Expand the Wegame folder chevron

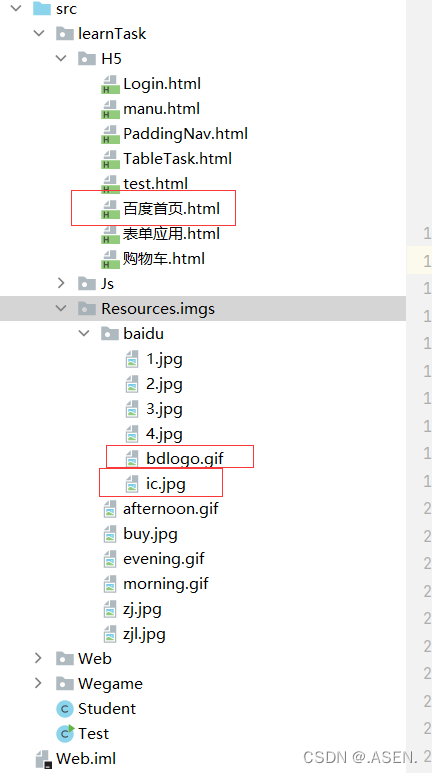click(38, 683)
